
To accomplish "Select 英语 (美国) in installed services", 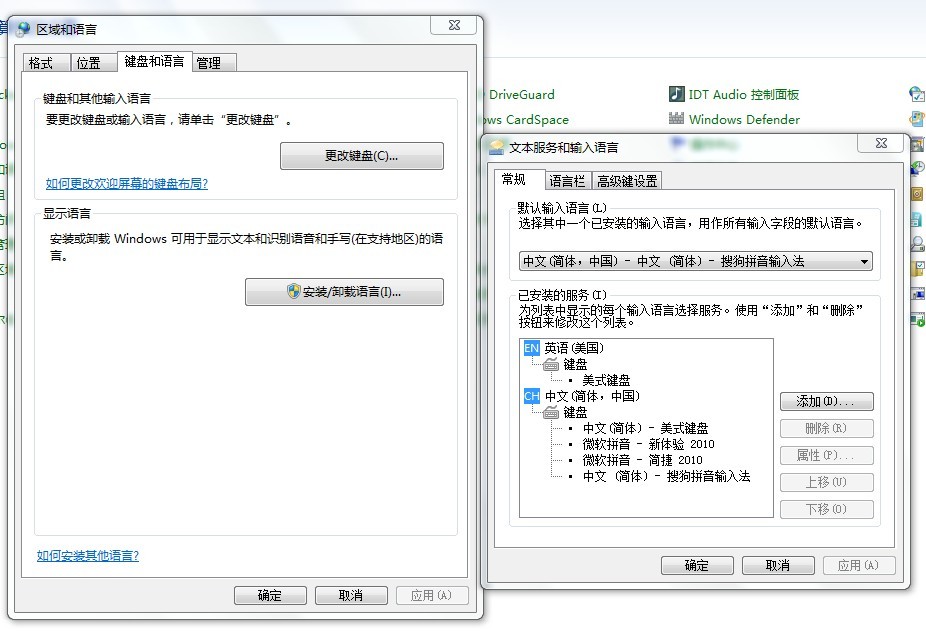I will coord(574,348).
